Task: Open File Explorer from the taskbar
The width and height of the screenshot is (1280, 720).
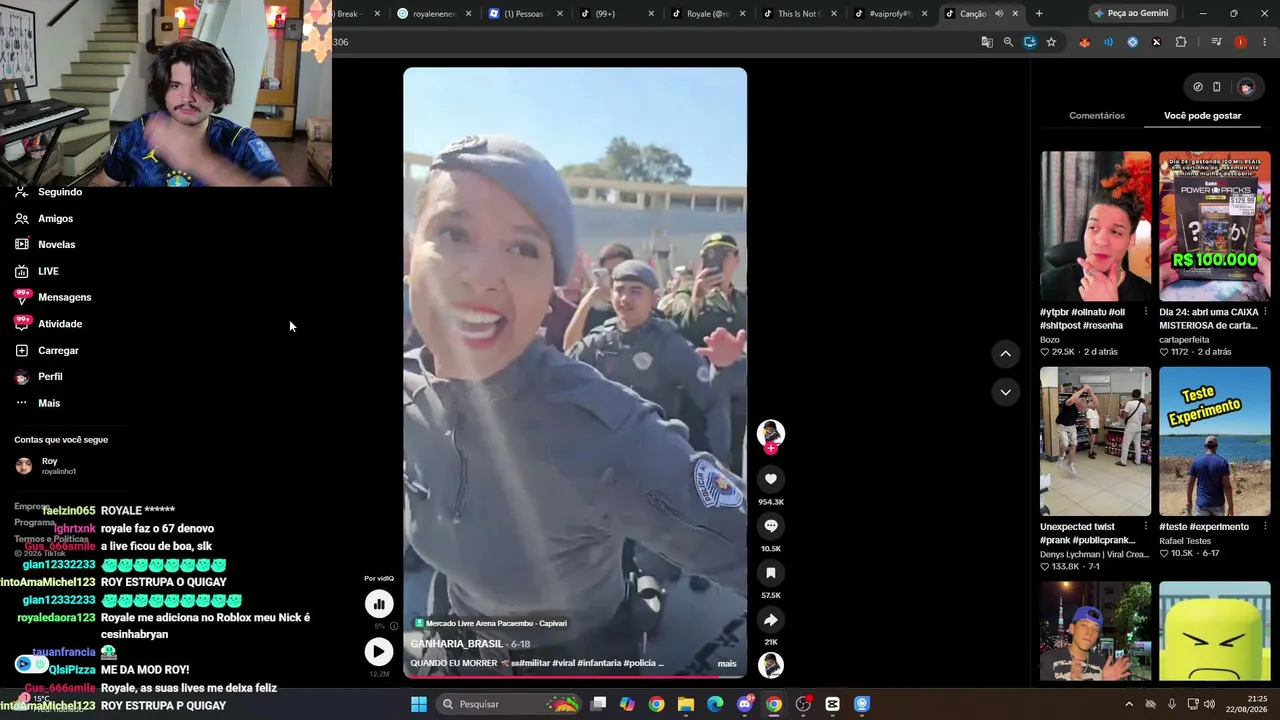Action: coord(685,704)
